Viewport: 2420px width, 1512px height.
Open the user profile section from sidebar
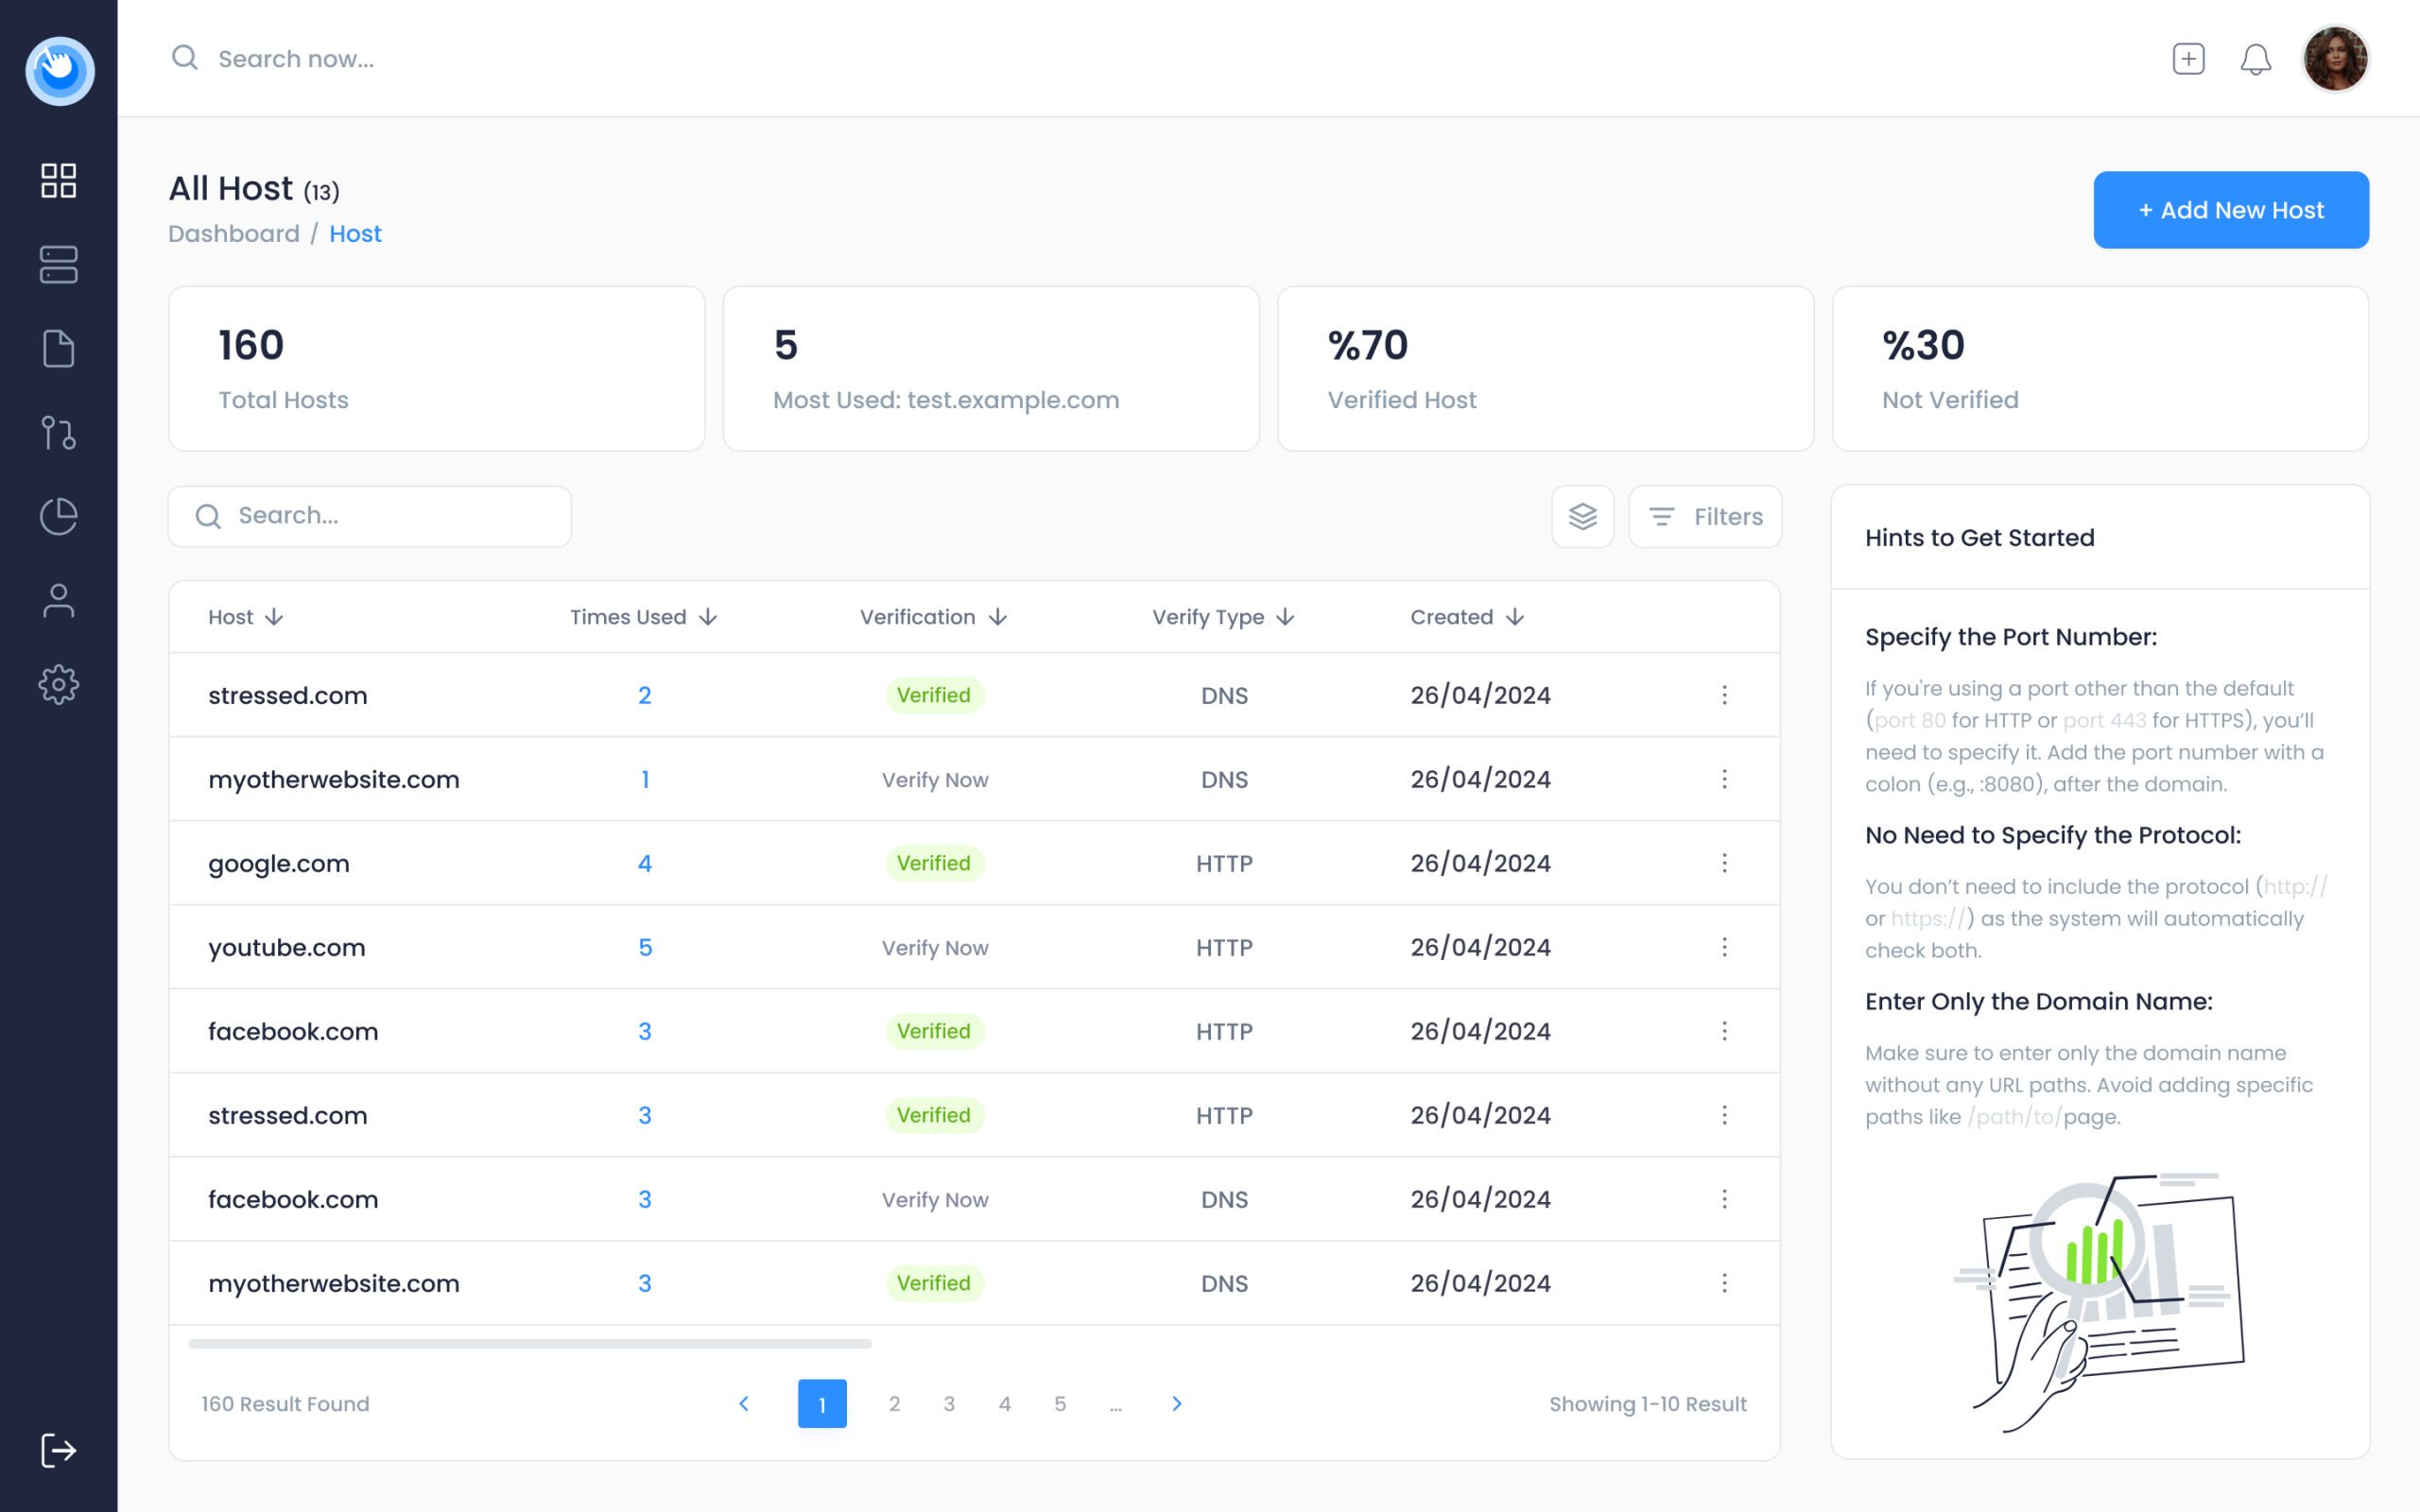[57, 600]
